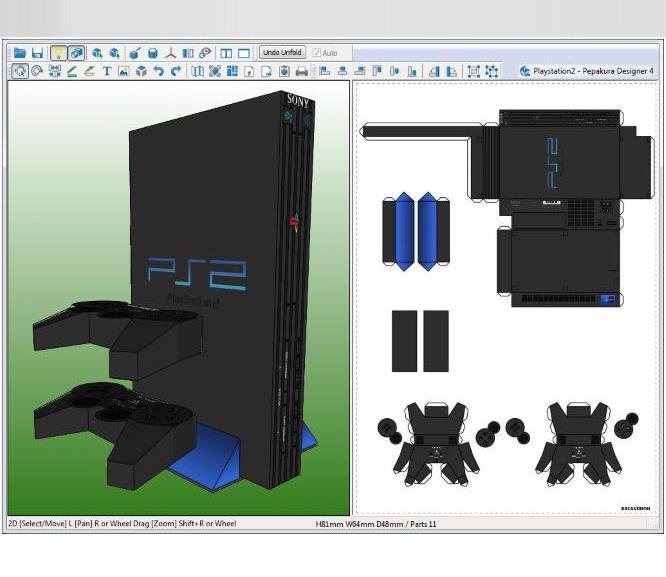Click the Pepakura Designer title logo icon

[525, 71]
